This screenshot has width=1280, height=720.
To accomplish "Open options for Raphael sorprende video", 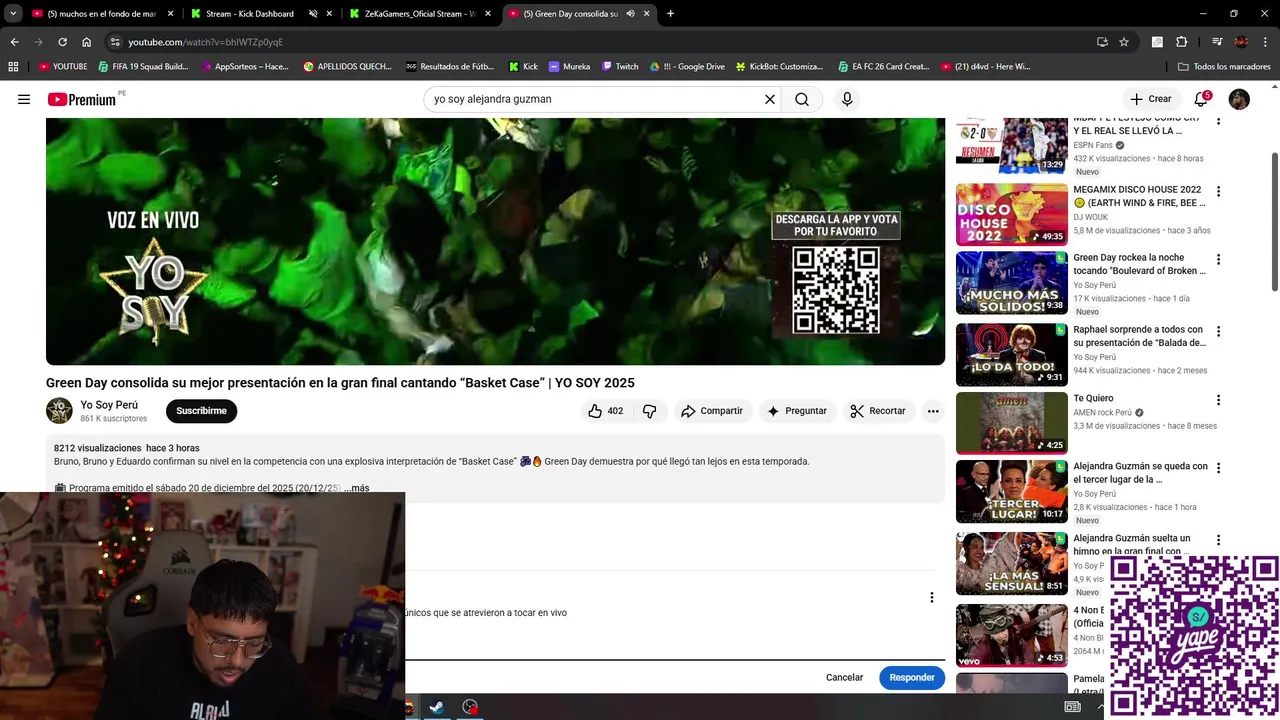I will click(x=1218, y=331).
